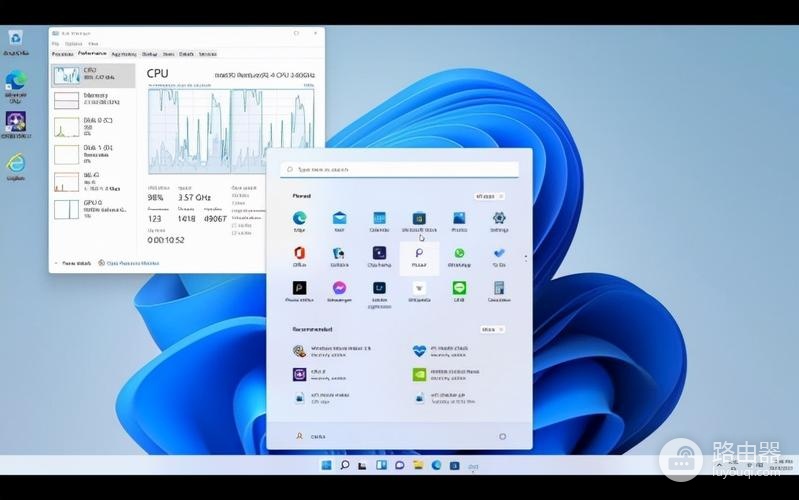Open App history tab in Task Manager
The width and height of the screenshot is (799, 500).
point(124,54)
